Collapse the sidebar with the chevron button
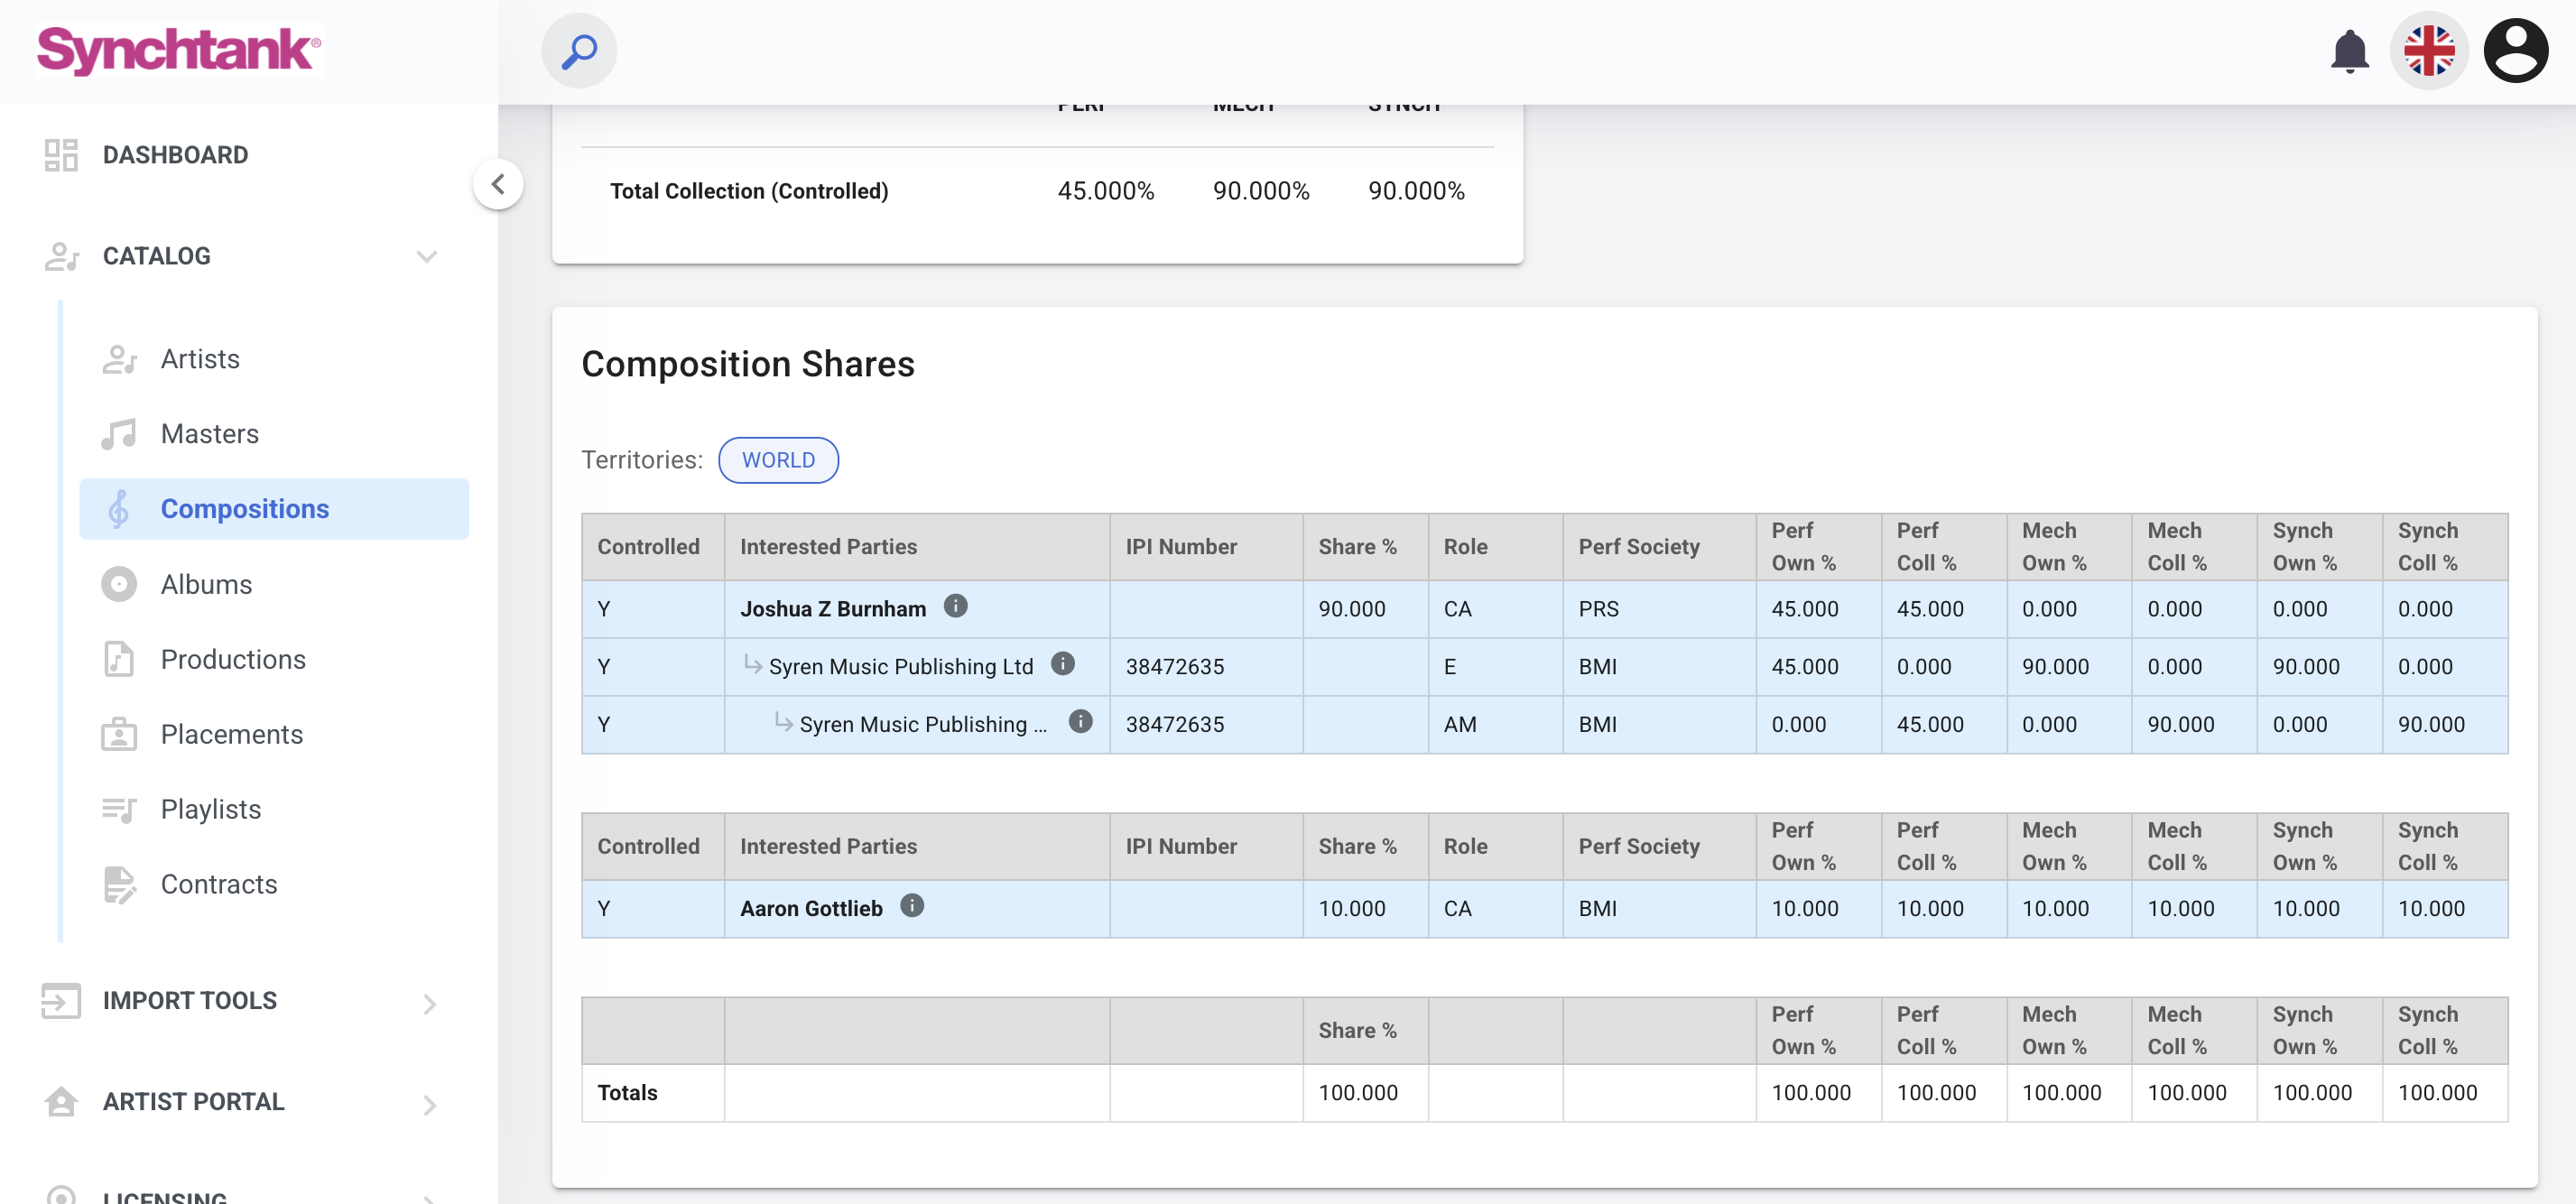 coord(498,184)
